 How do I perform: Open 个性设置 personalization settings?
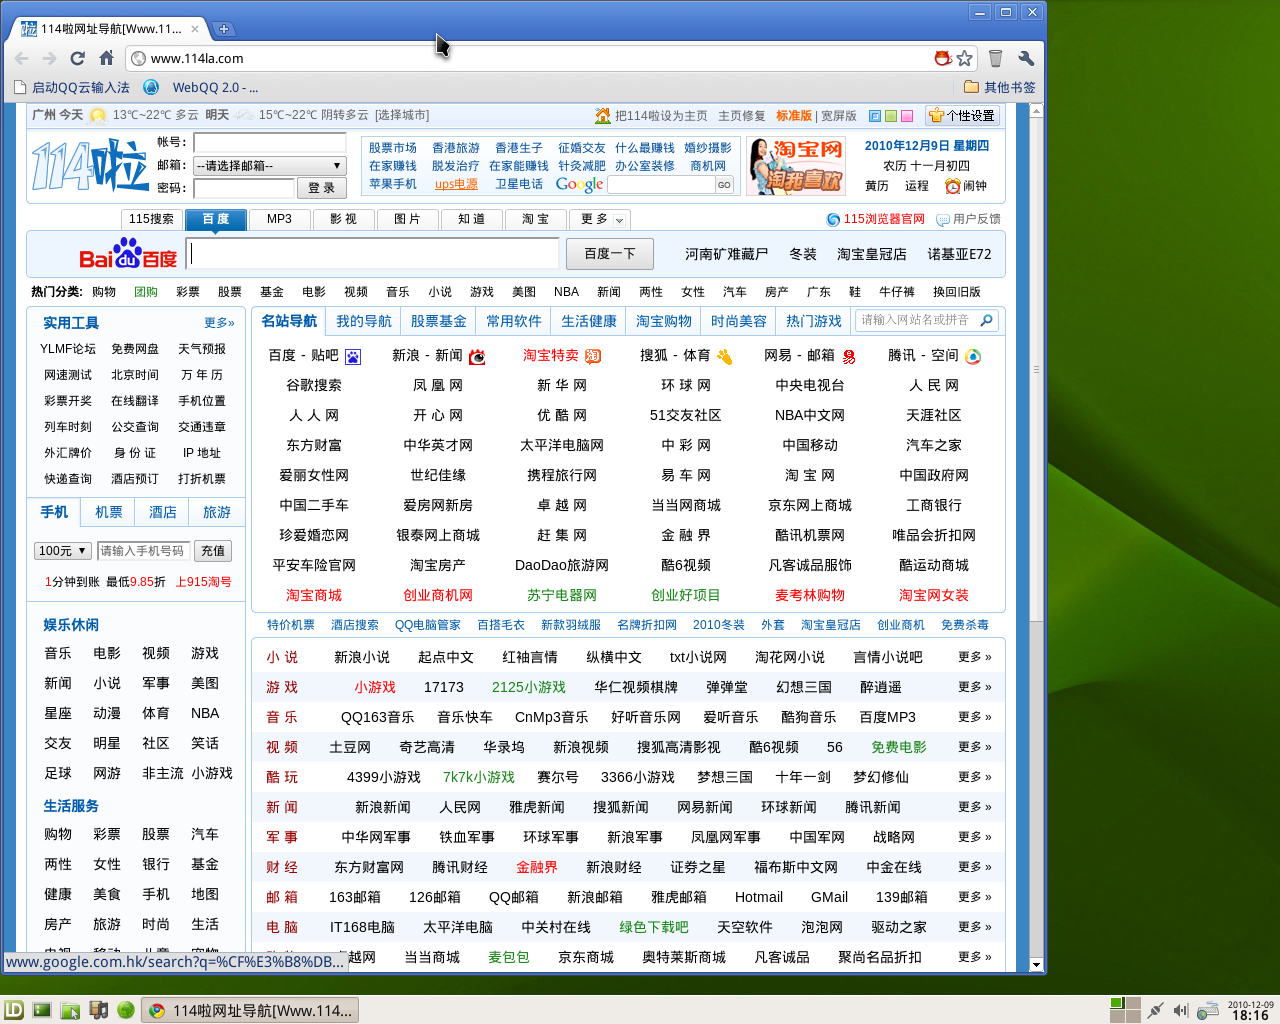pyautogui.click(x=962, y=116)
